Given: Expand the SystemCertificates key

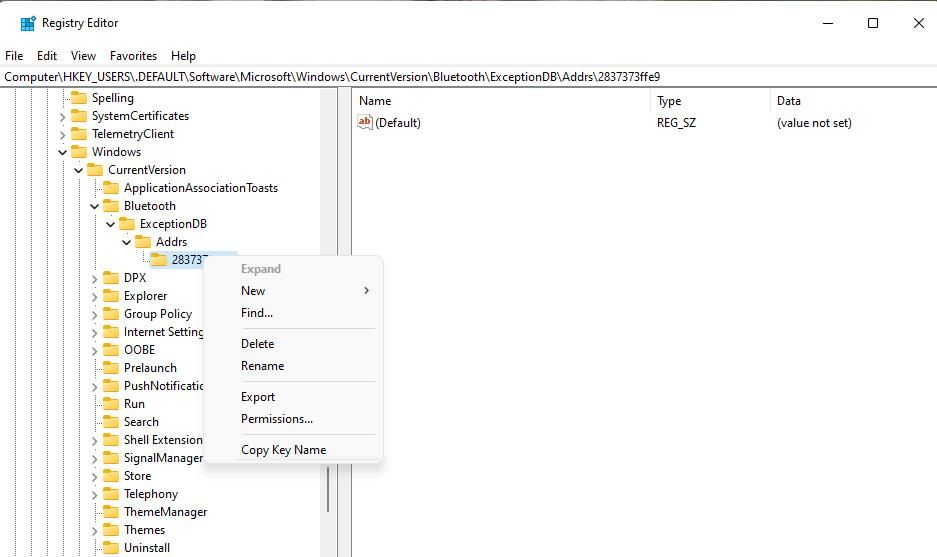Looking at the screenshot, I should click(x=63, y=117).
